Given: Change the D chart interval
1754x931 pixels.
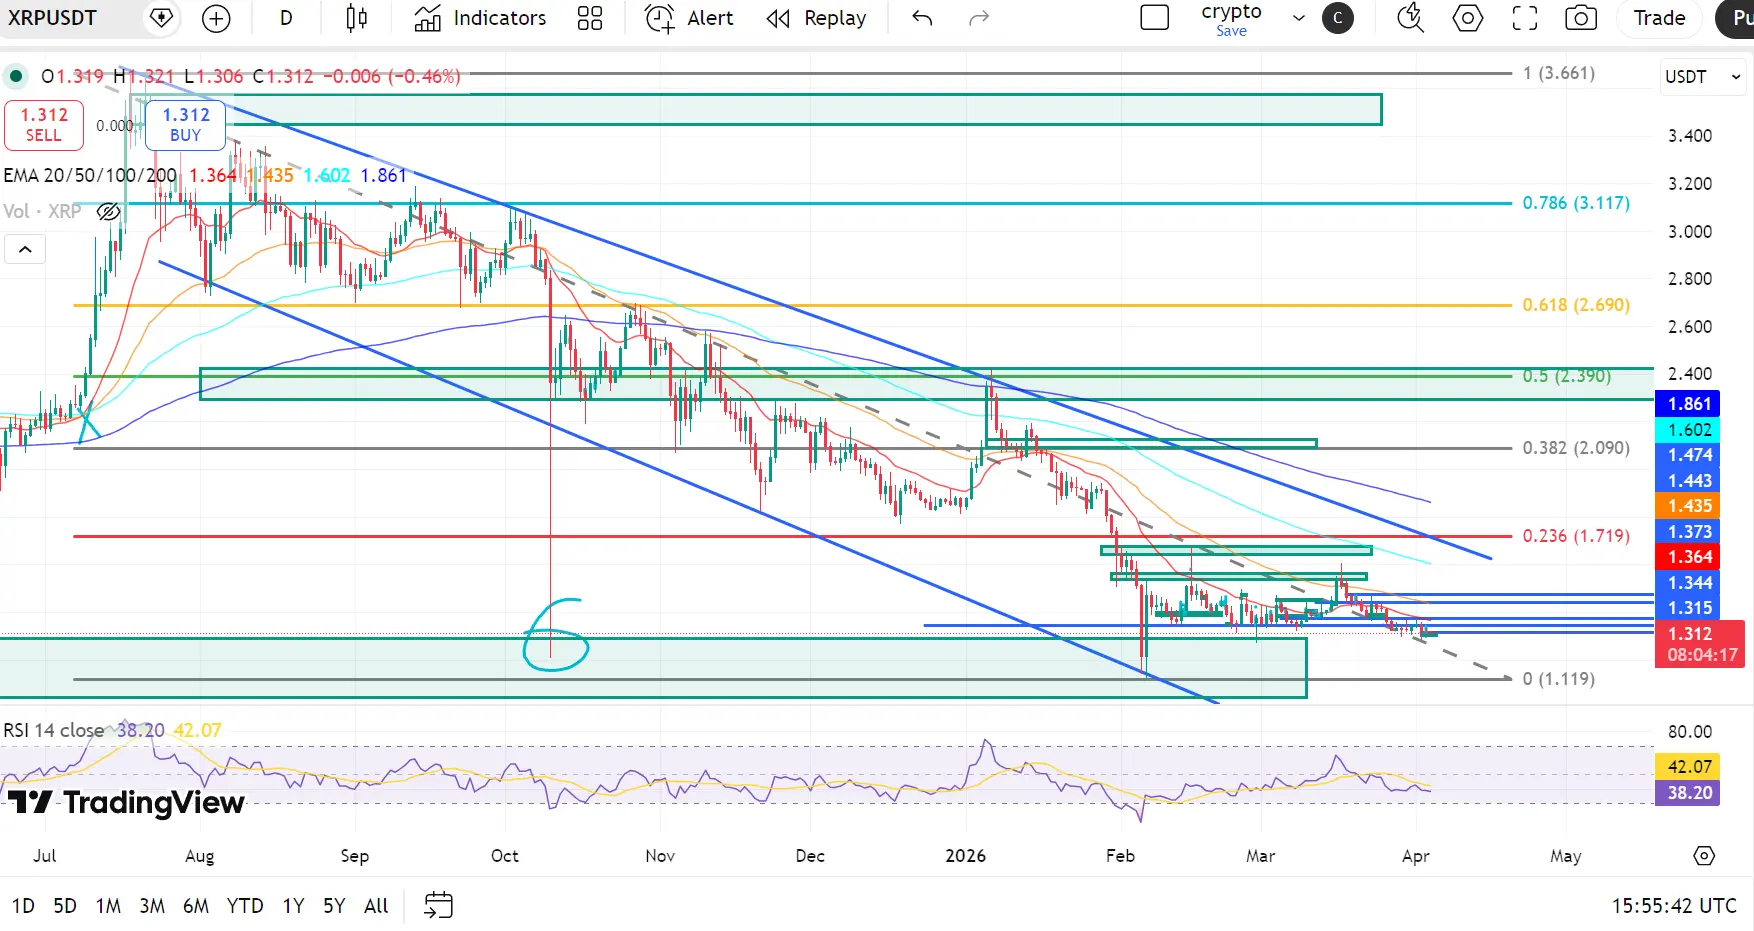Looking at the screenshot, I should [286, 18].
